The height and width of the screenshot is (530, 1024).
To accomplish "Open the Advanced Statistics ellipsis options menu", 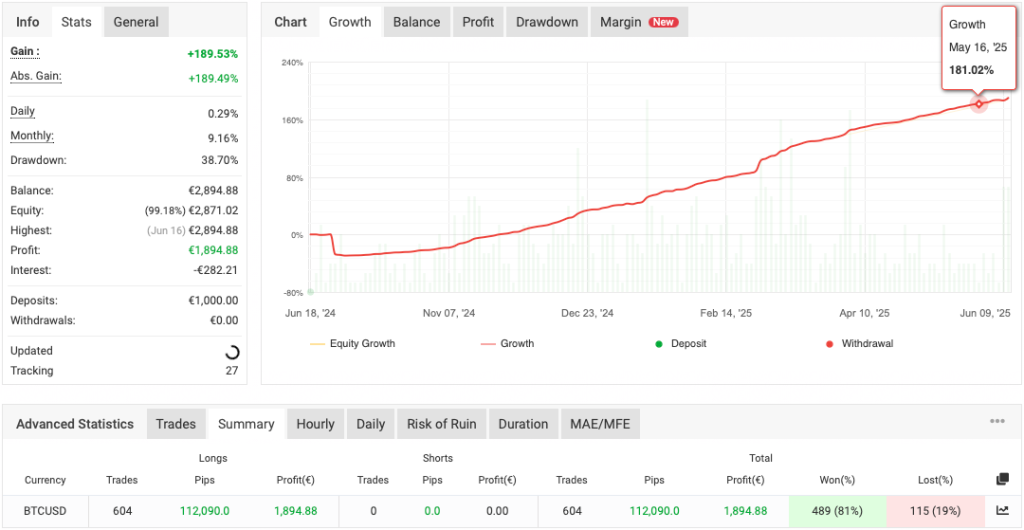I will click(x=997, y=422).
